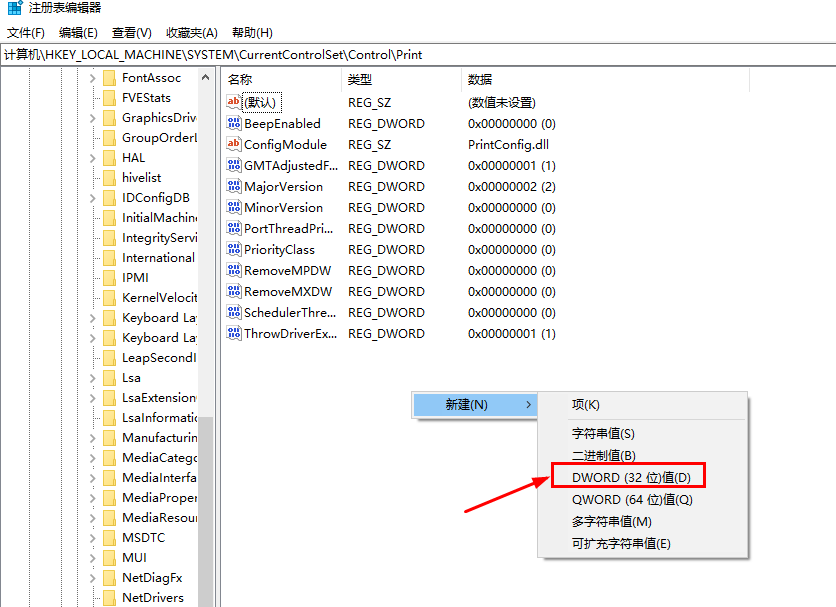Open the 查看 menu
This screenshot has width=836, height=607.
click(129, 32)
